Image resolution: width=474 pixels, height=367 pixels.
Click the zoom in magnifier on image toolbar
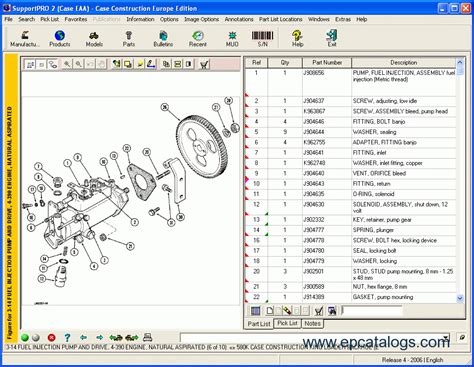pos(67,64)
